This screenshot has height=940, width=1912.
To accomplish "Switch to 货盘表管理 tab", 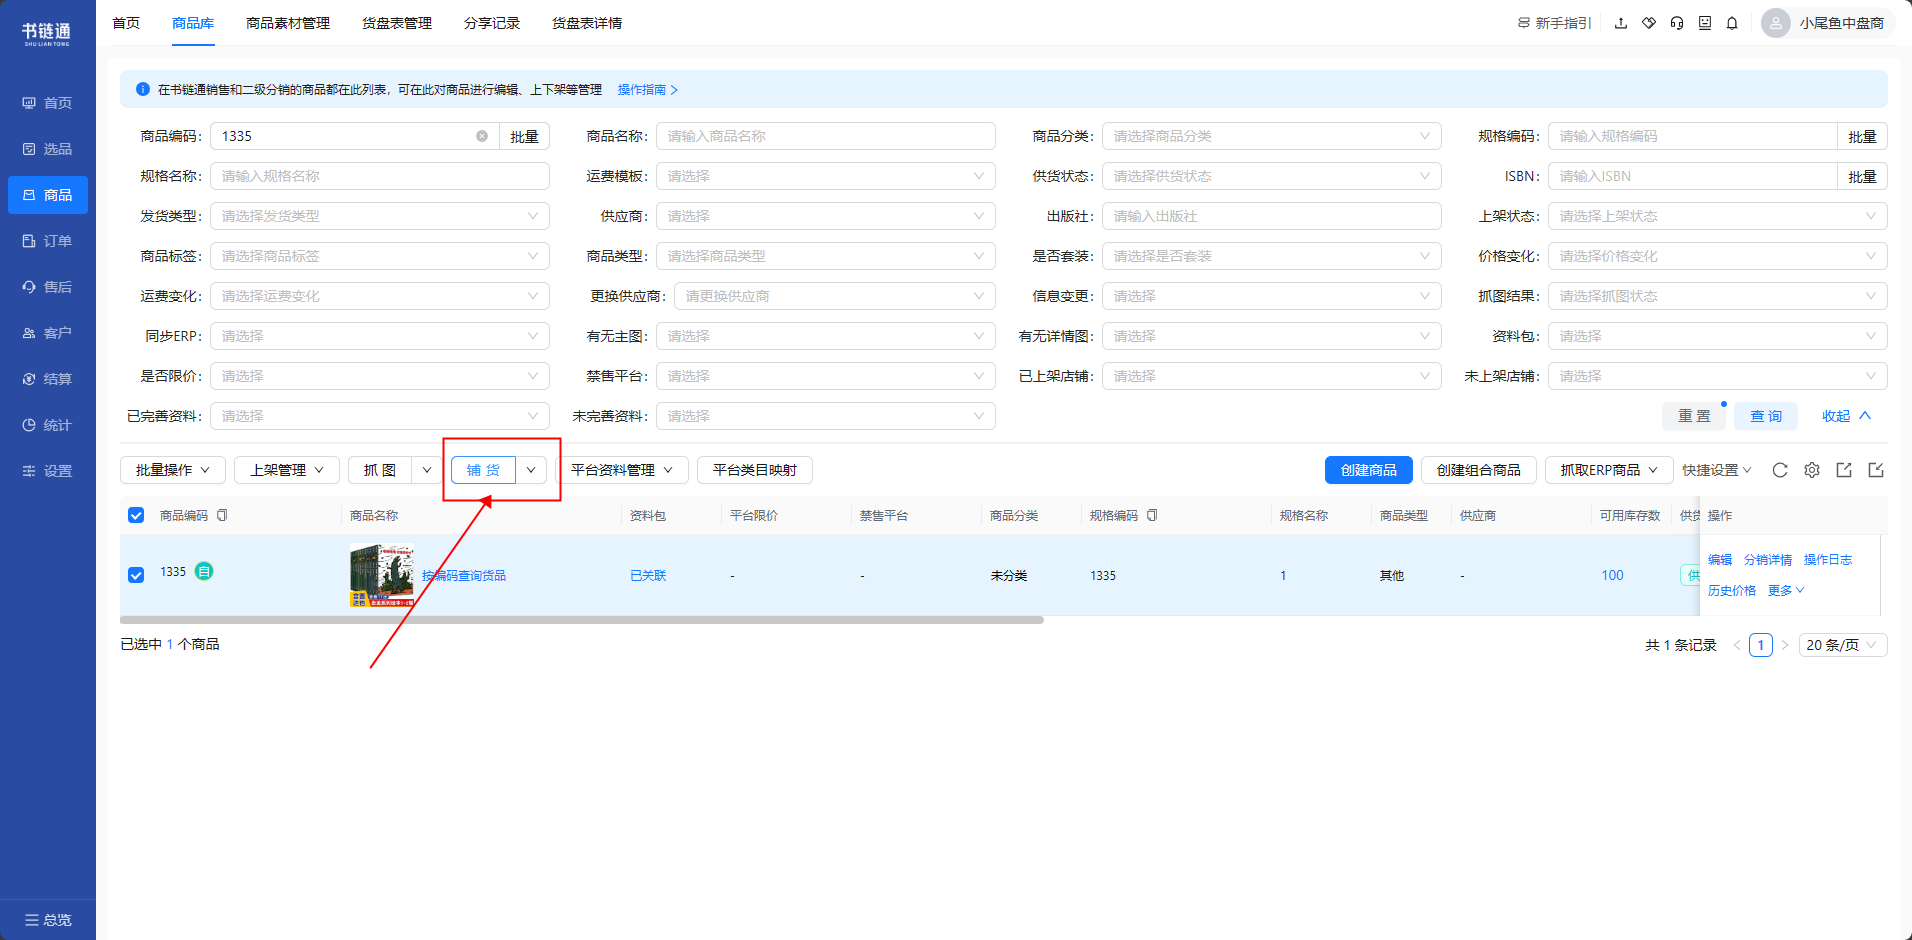I will pyautogui.click(x=397, y=23).
